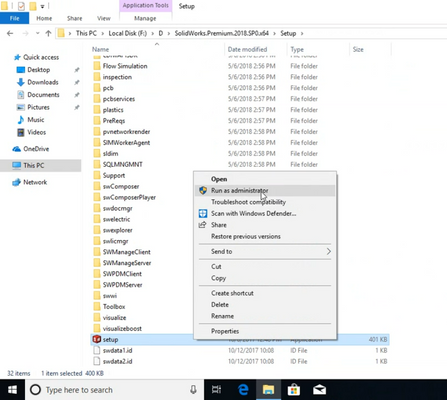Expand the This PC breadcrumb chevron
The image size is (447, 400).
(x=102, y=33)
